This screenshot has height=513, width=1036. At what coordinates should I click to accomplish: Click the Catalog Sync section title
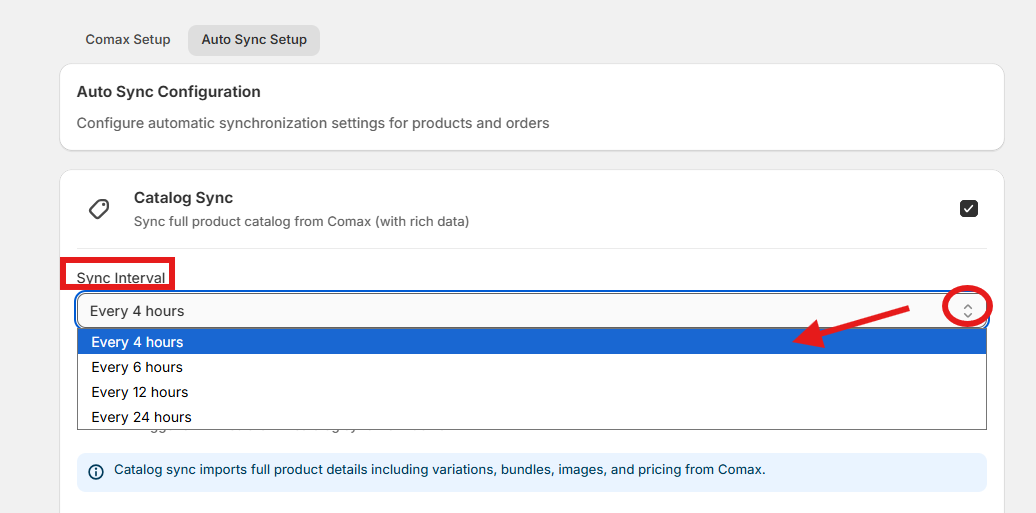[x=183, y=198]
